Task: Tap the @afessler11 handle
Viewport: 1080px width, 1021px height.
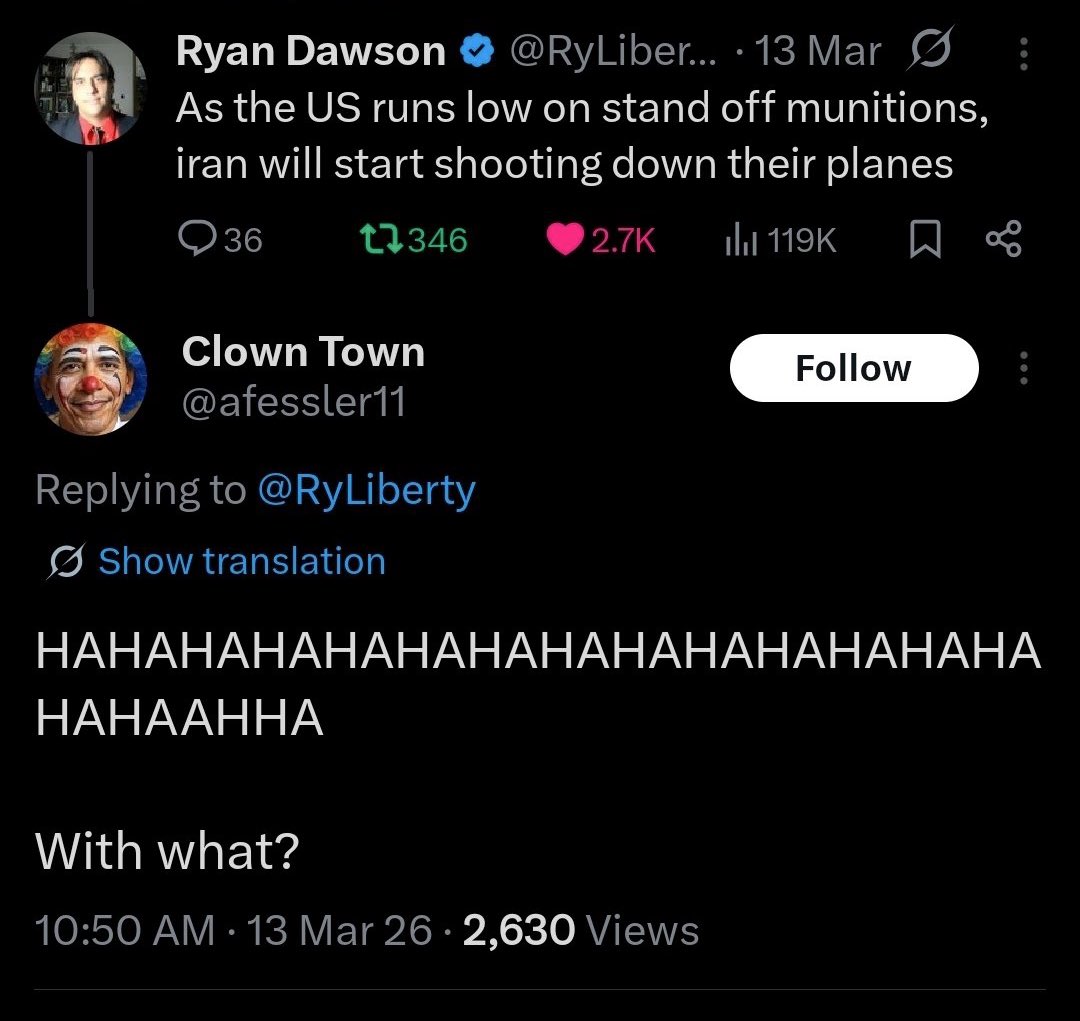Action: click(x=294, y=402)
